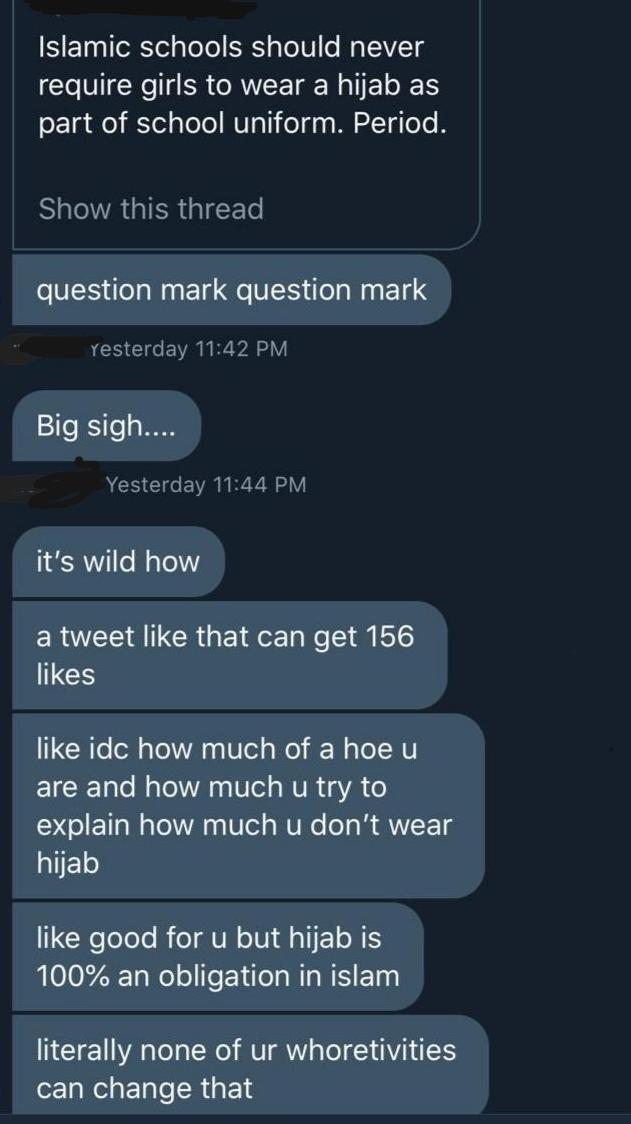Screen dimensions: 631x1124
Task: Select the 'question mark question mark' message bubble
Action: pos(232,290)
